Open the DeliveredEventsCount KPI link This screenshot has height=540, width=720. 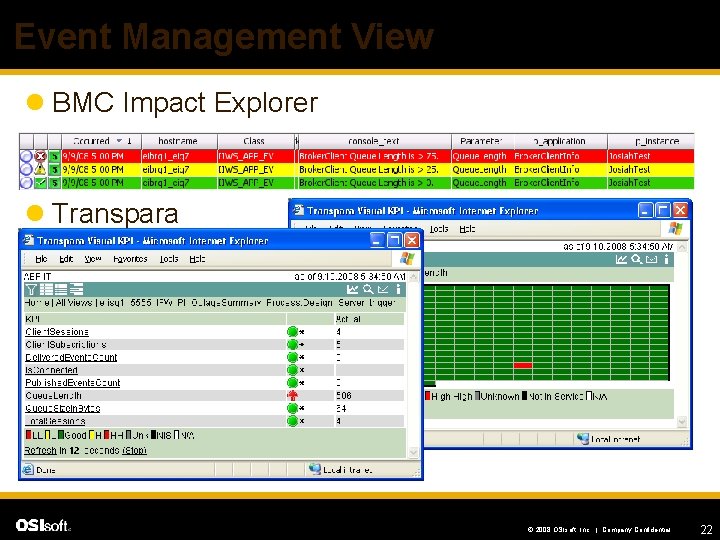coord(71,357)
